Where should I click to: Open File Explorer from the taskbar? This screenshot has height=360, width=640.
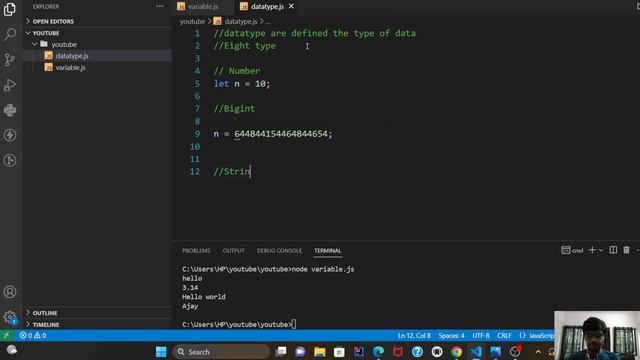click(320, 352)
